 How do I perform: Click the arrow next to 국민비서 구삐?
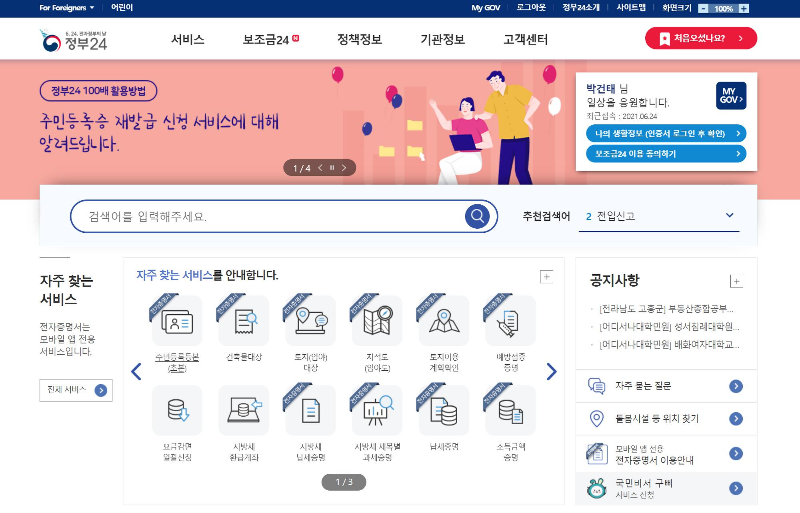736,488
